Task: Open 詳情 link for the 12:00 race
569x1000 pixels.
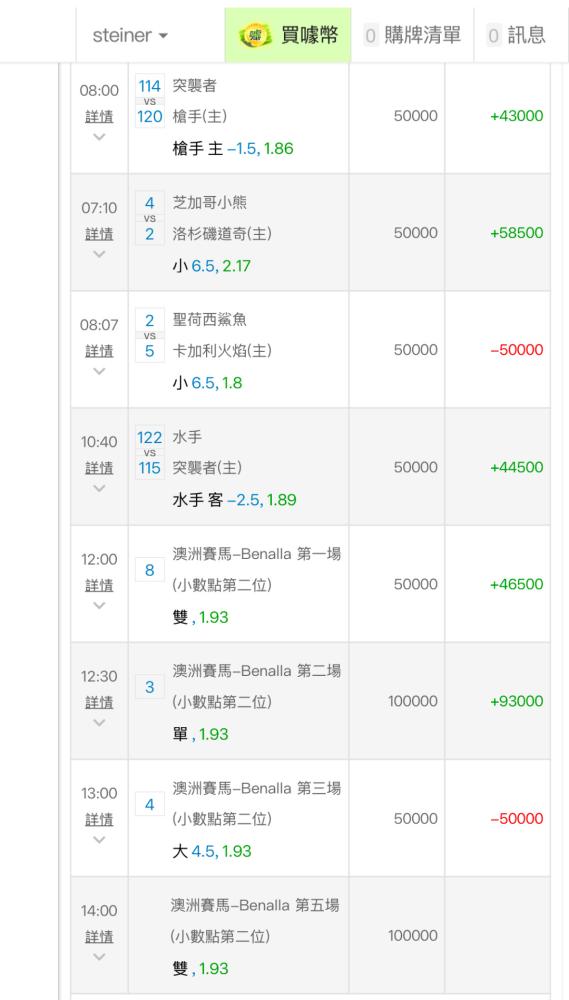Action: tap(99, 585)
